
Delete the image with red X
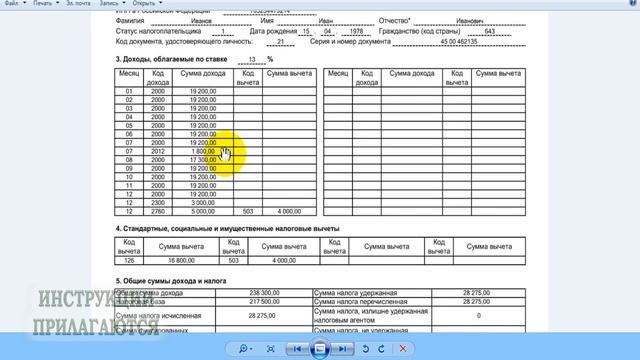(403, 349)
